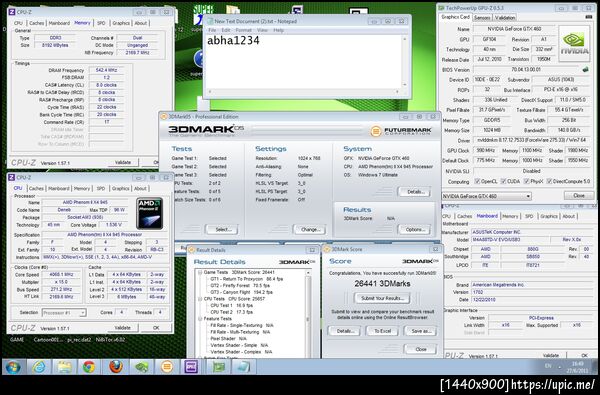The height and width of the screenshot is (395, 600).
Task: Click the Notepad vertical scrollbar
Action: (x=404, y=62)
